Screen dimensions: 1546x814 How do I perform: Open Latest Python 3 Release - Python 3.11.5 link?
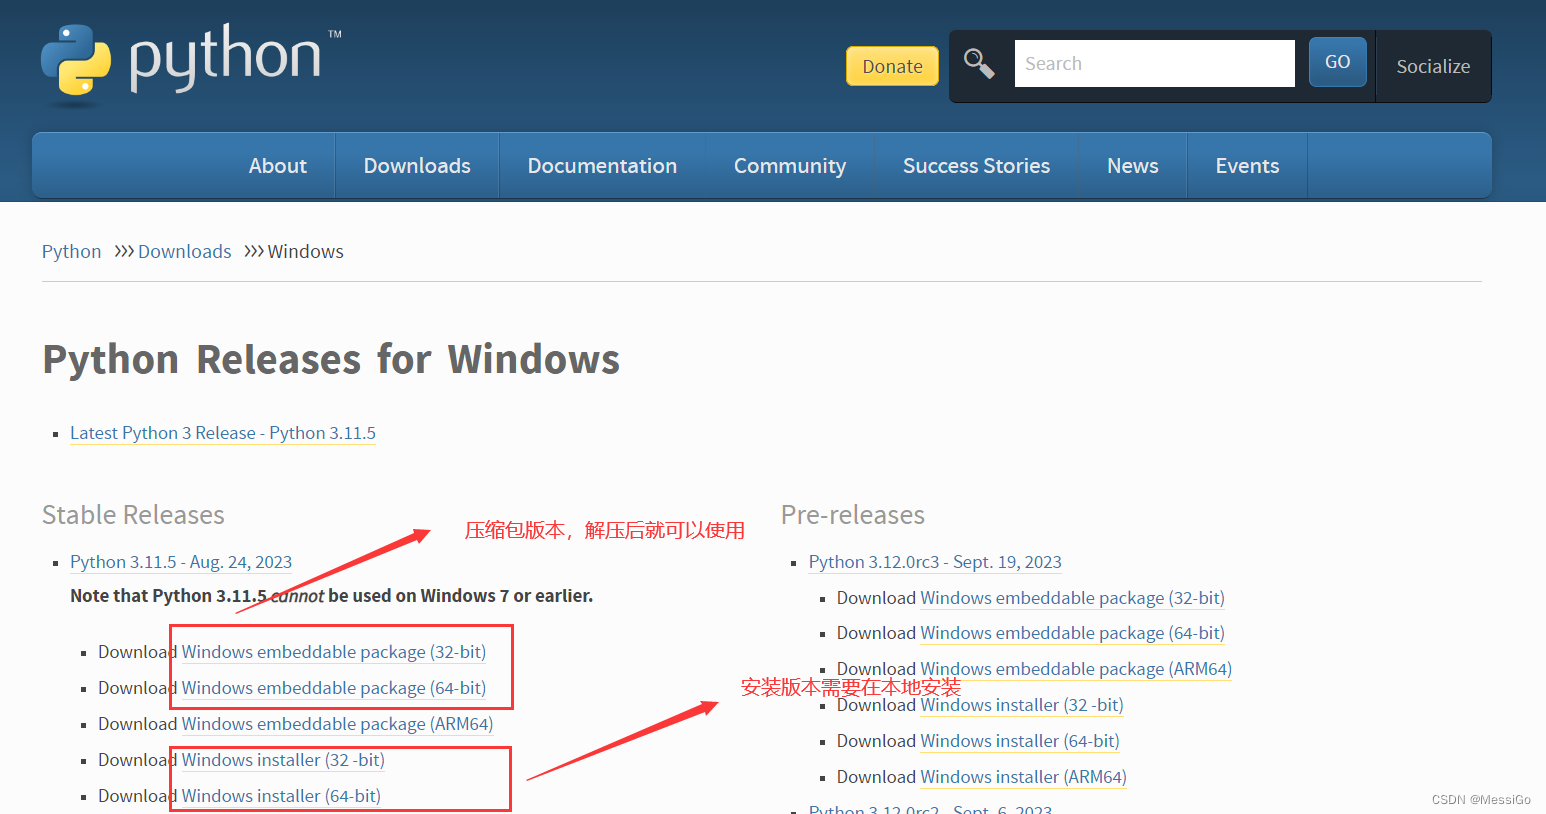[223, 433]
